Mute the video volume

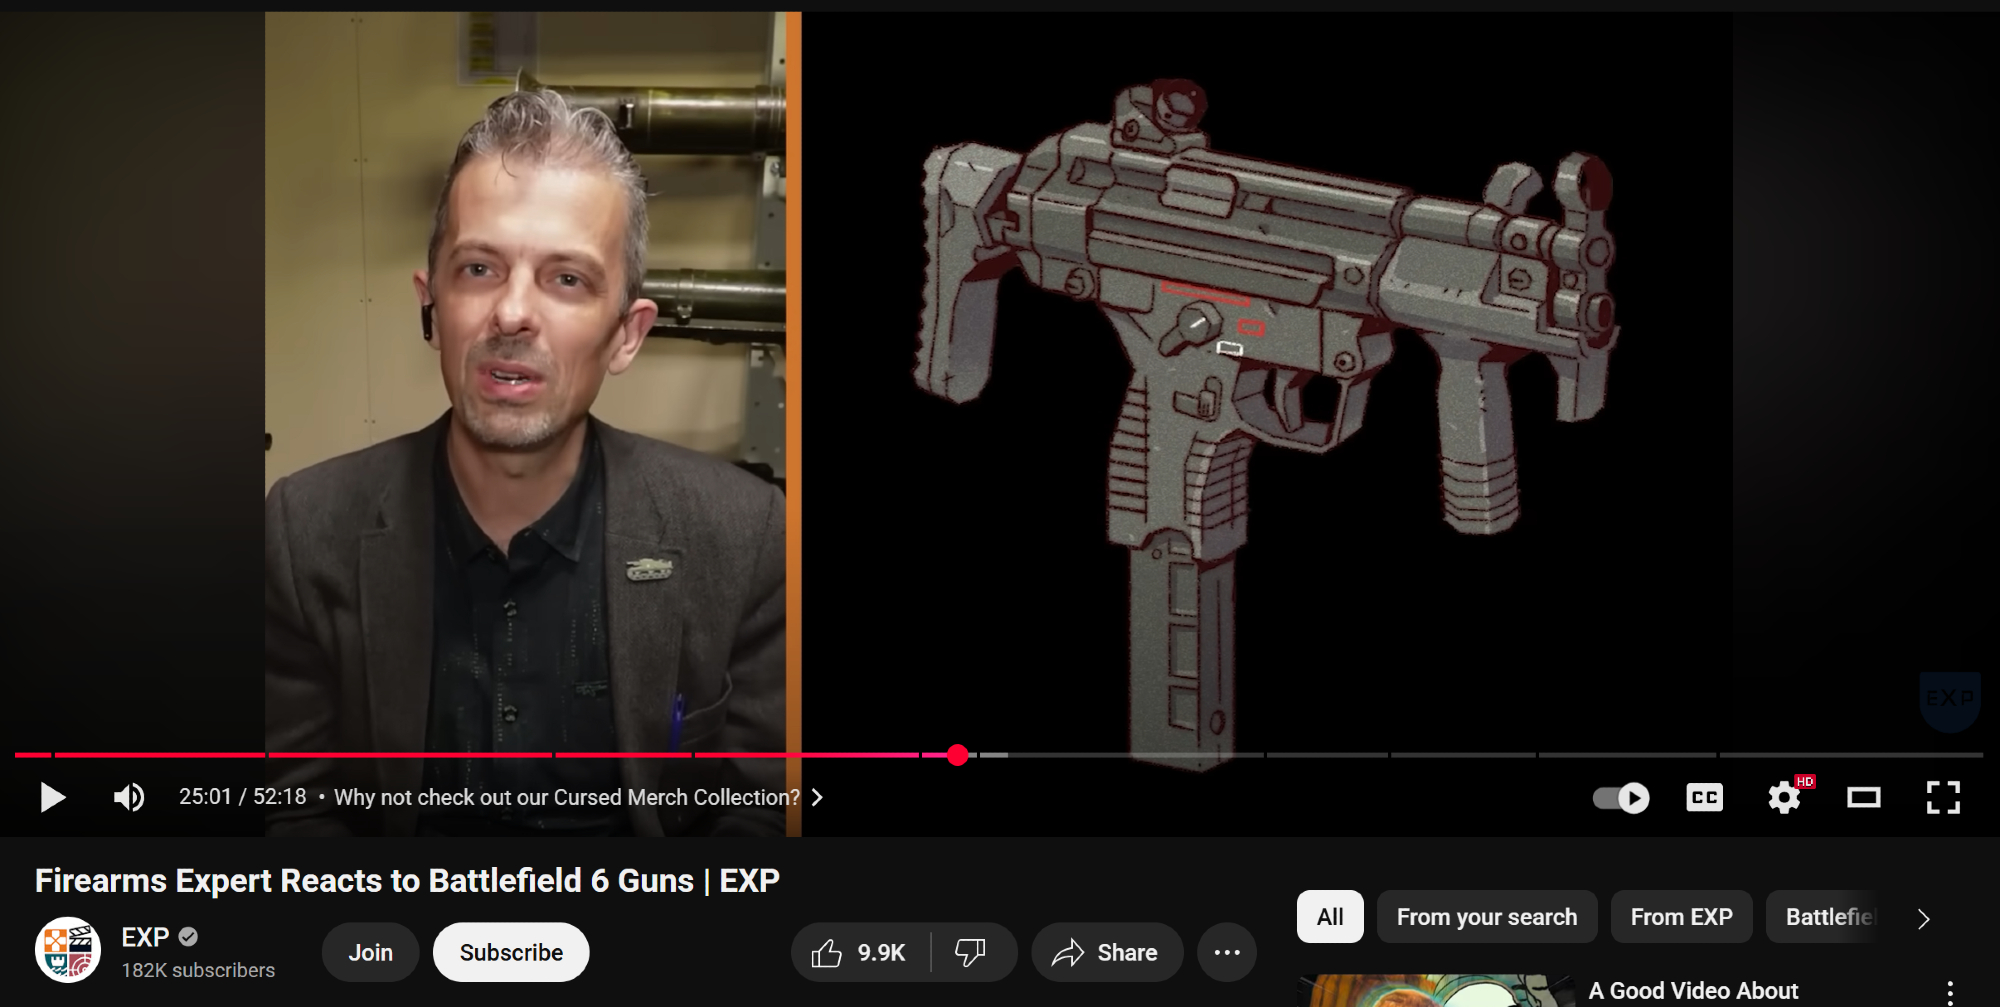[129, 797]
